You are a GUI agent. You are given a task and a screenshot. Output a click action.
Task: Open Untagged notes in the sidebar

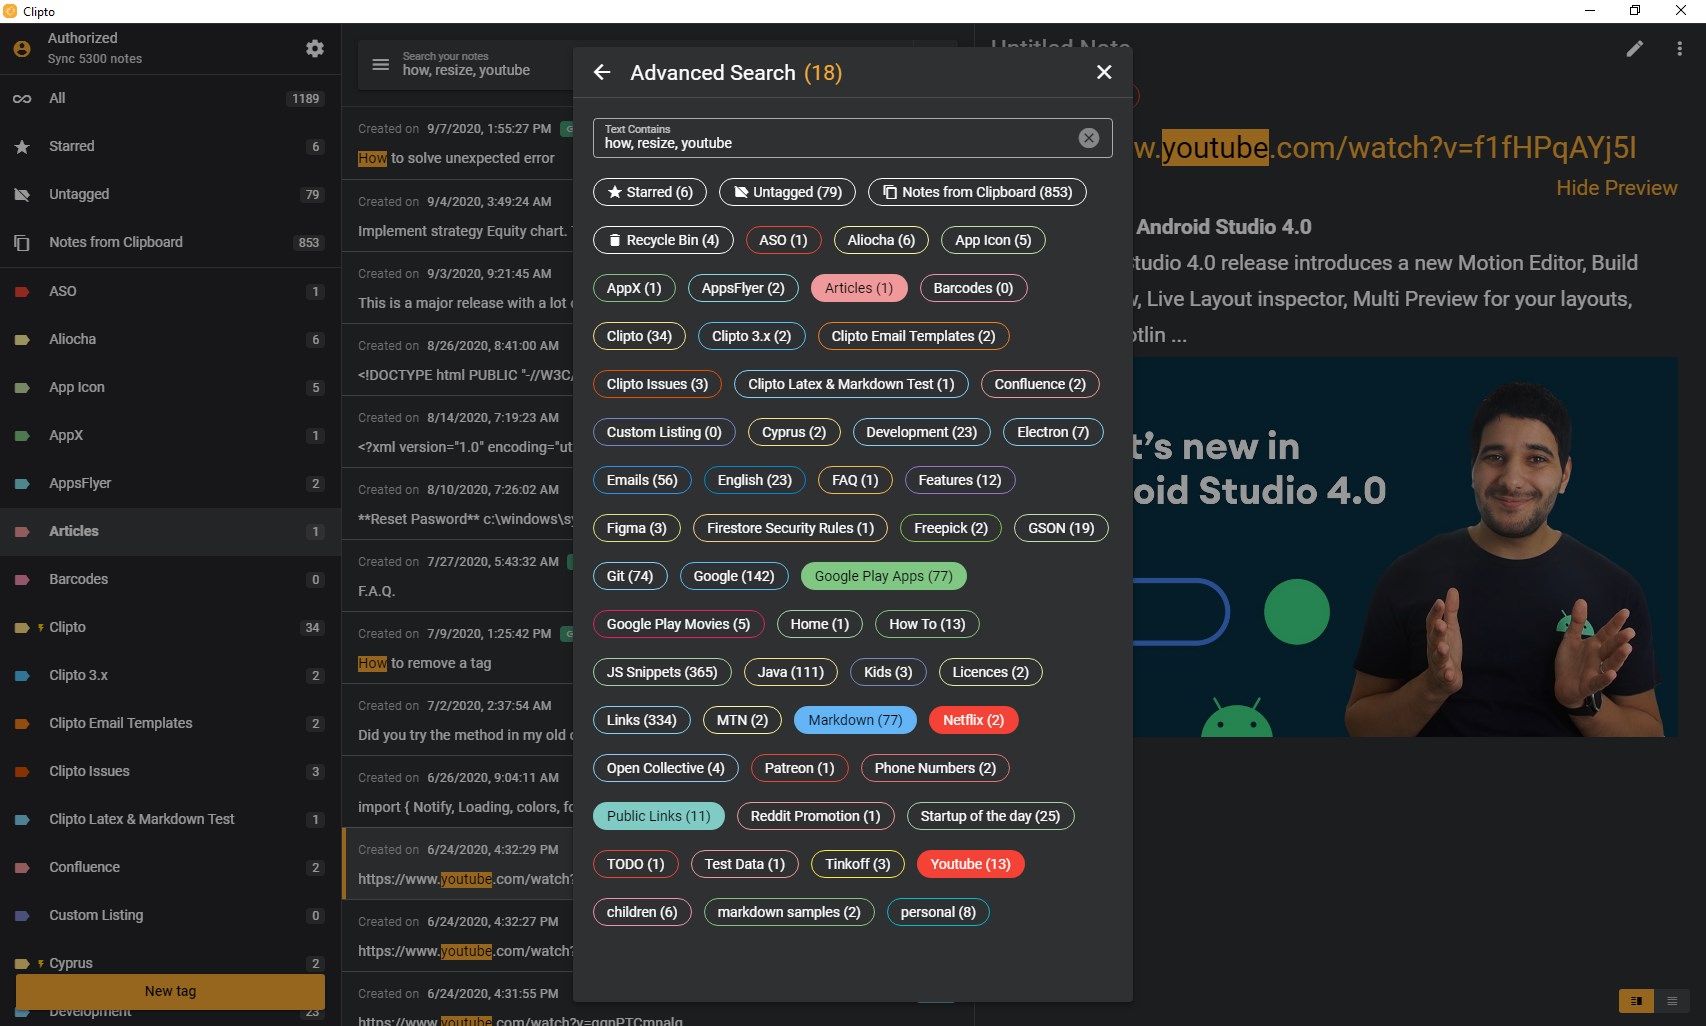[170, 194]
